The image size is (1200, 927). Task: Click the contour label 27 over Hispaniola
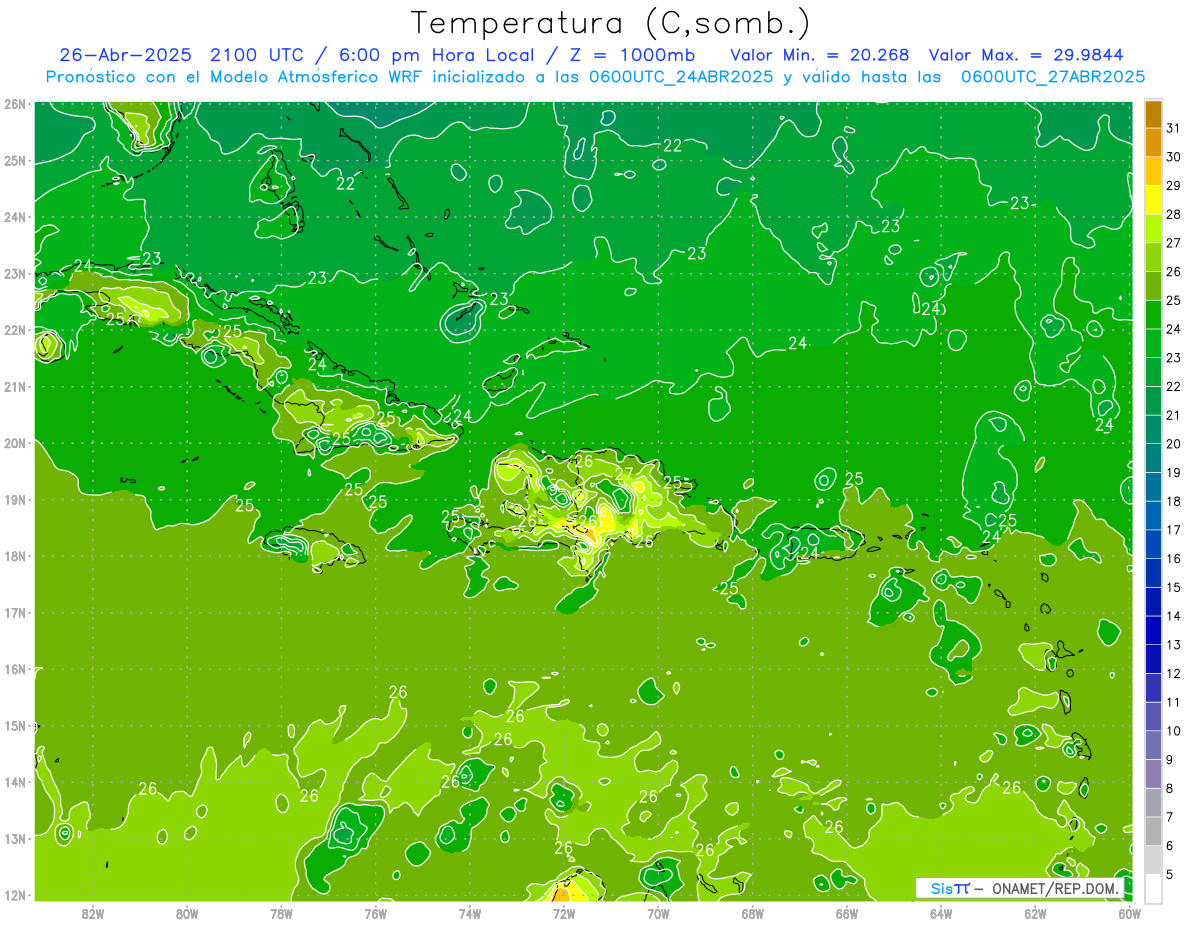[624, 474]
